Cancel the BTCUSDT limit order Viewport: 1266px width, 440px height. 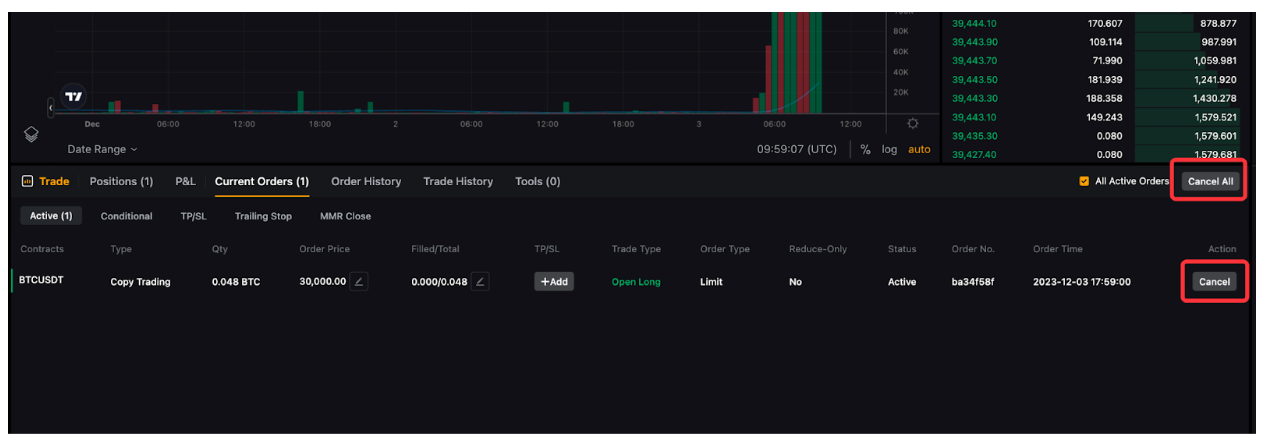click(1214, 282)
